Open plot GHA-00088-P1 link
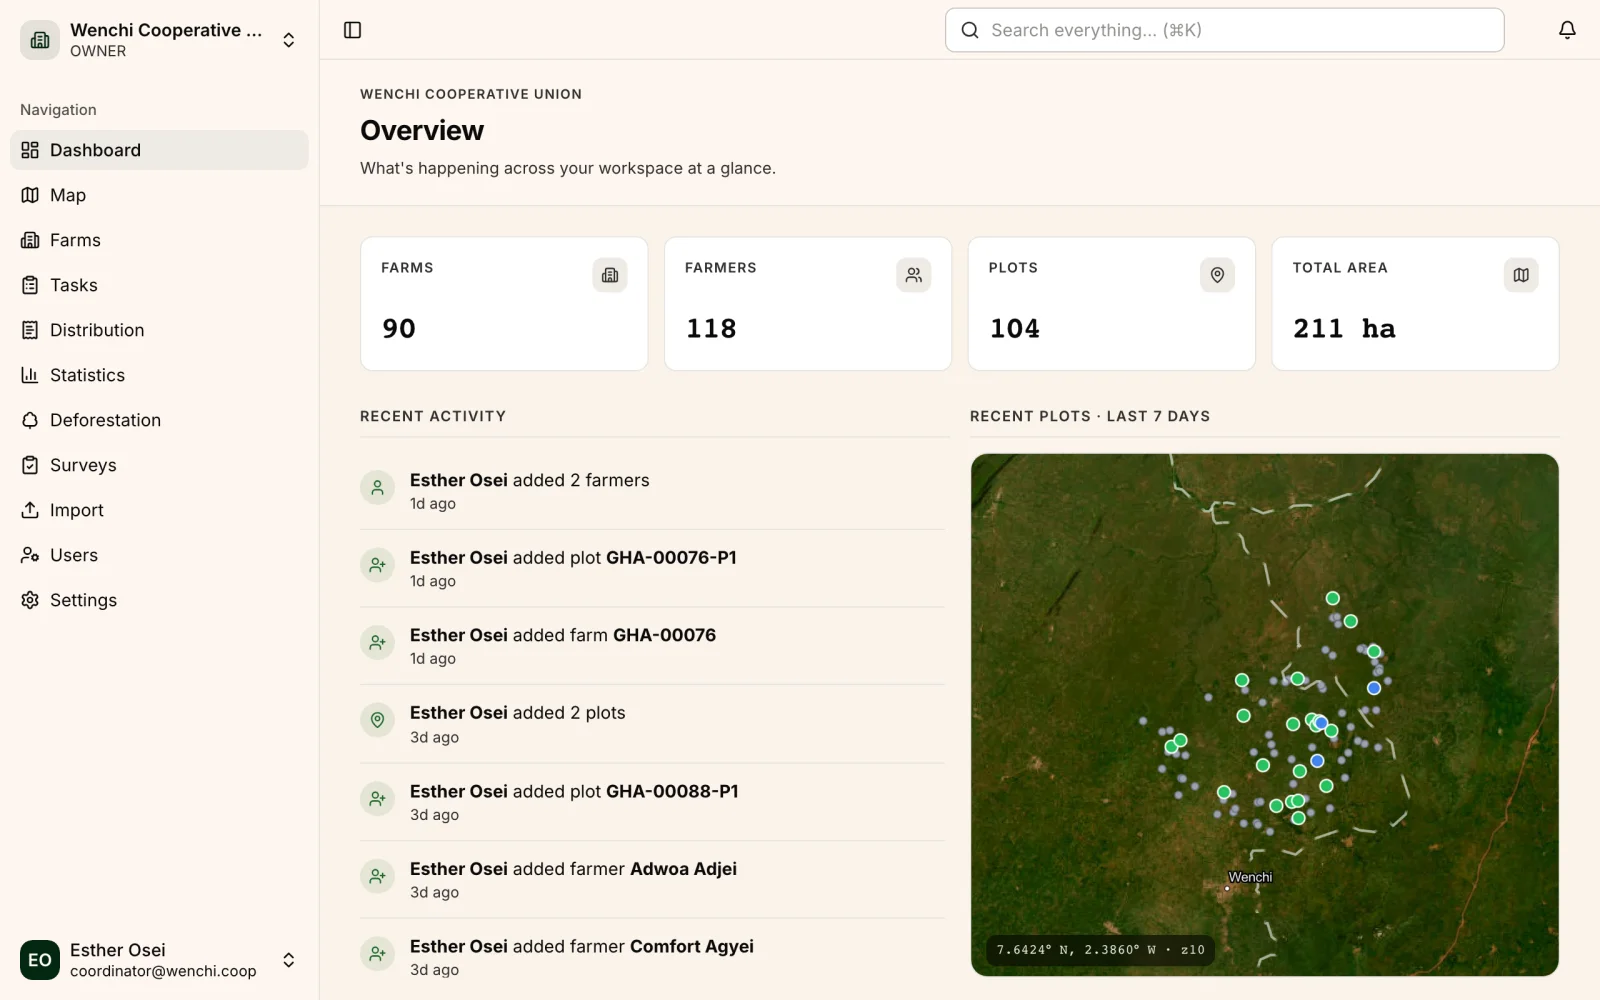The image size is (1600, 1000). point(672,791)
